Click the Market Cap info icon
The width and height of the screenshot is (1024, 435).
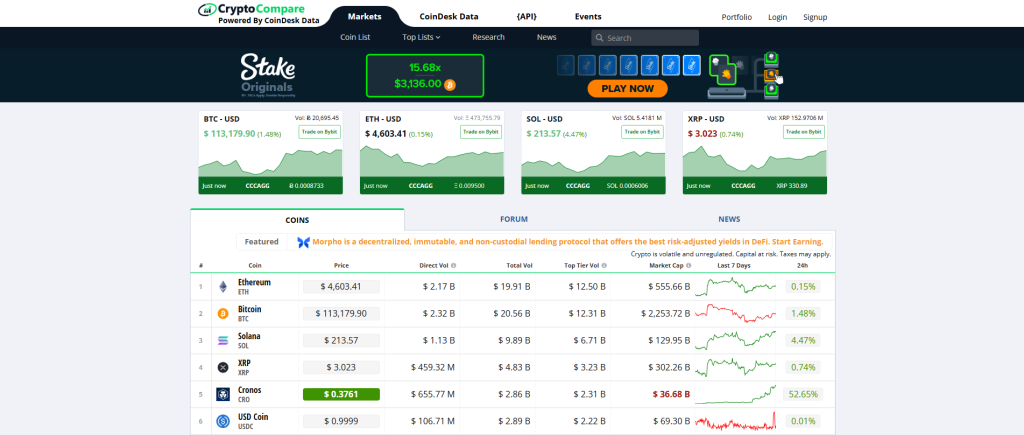(688, 266)
